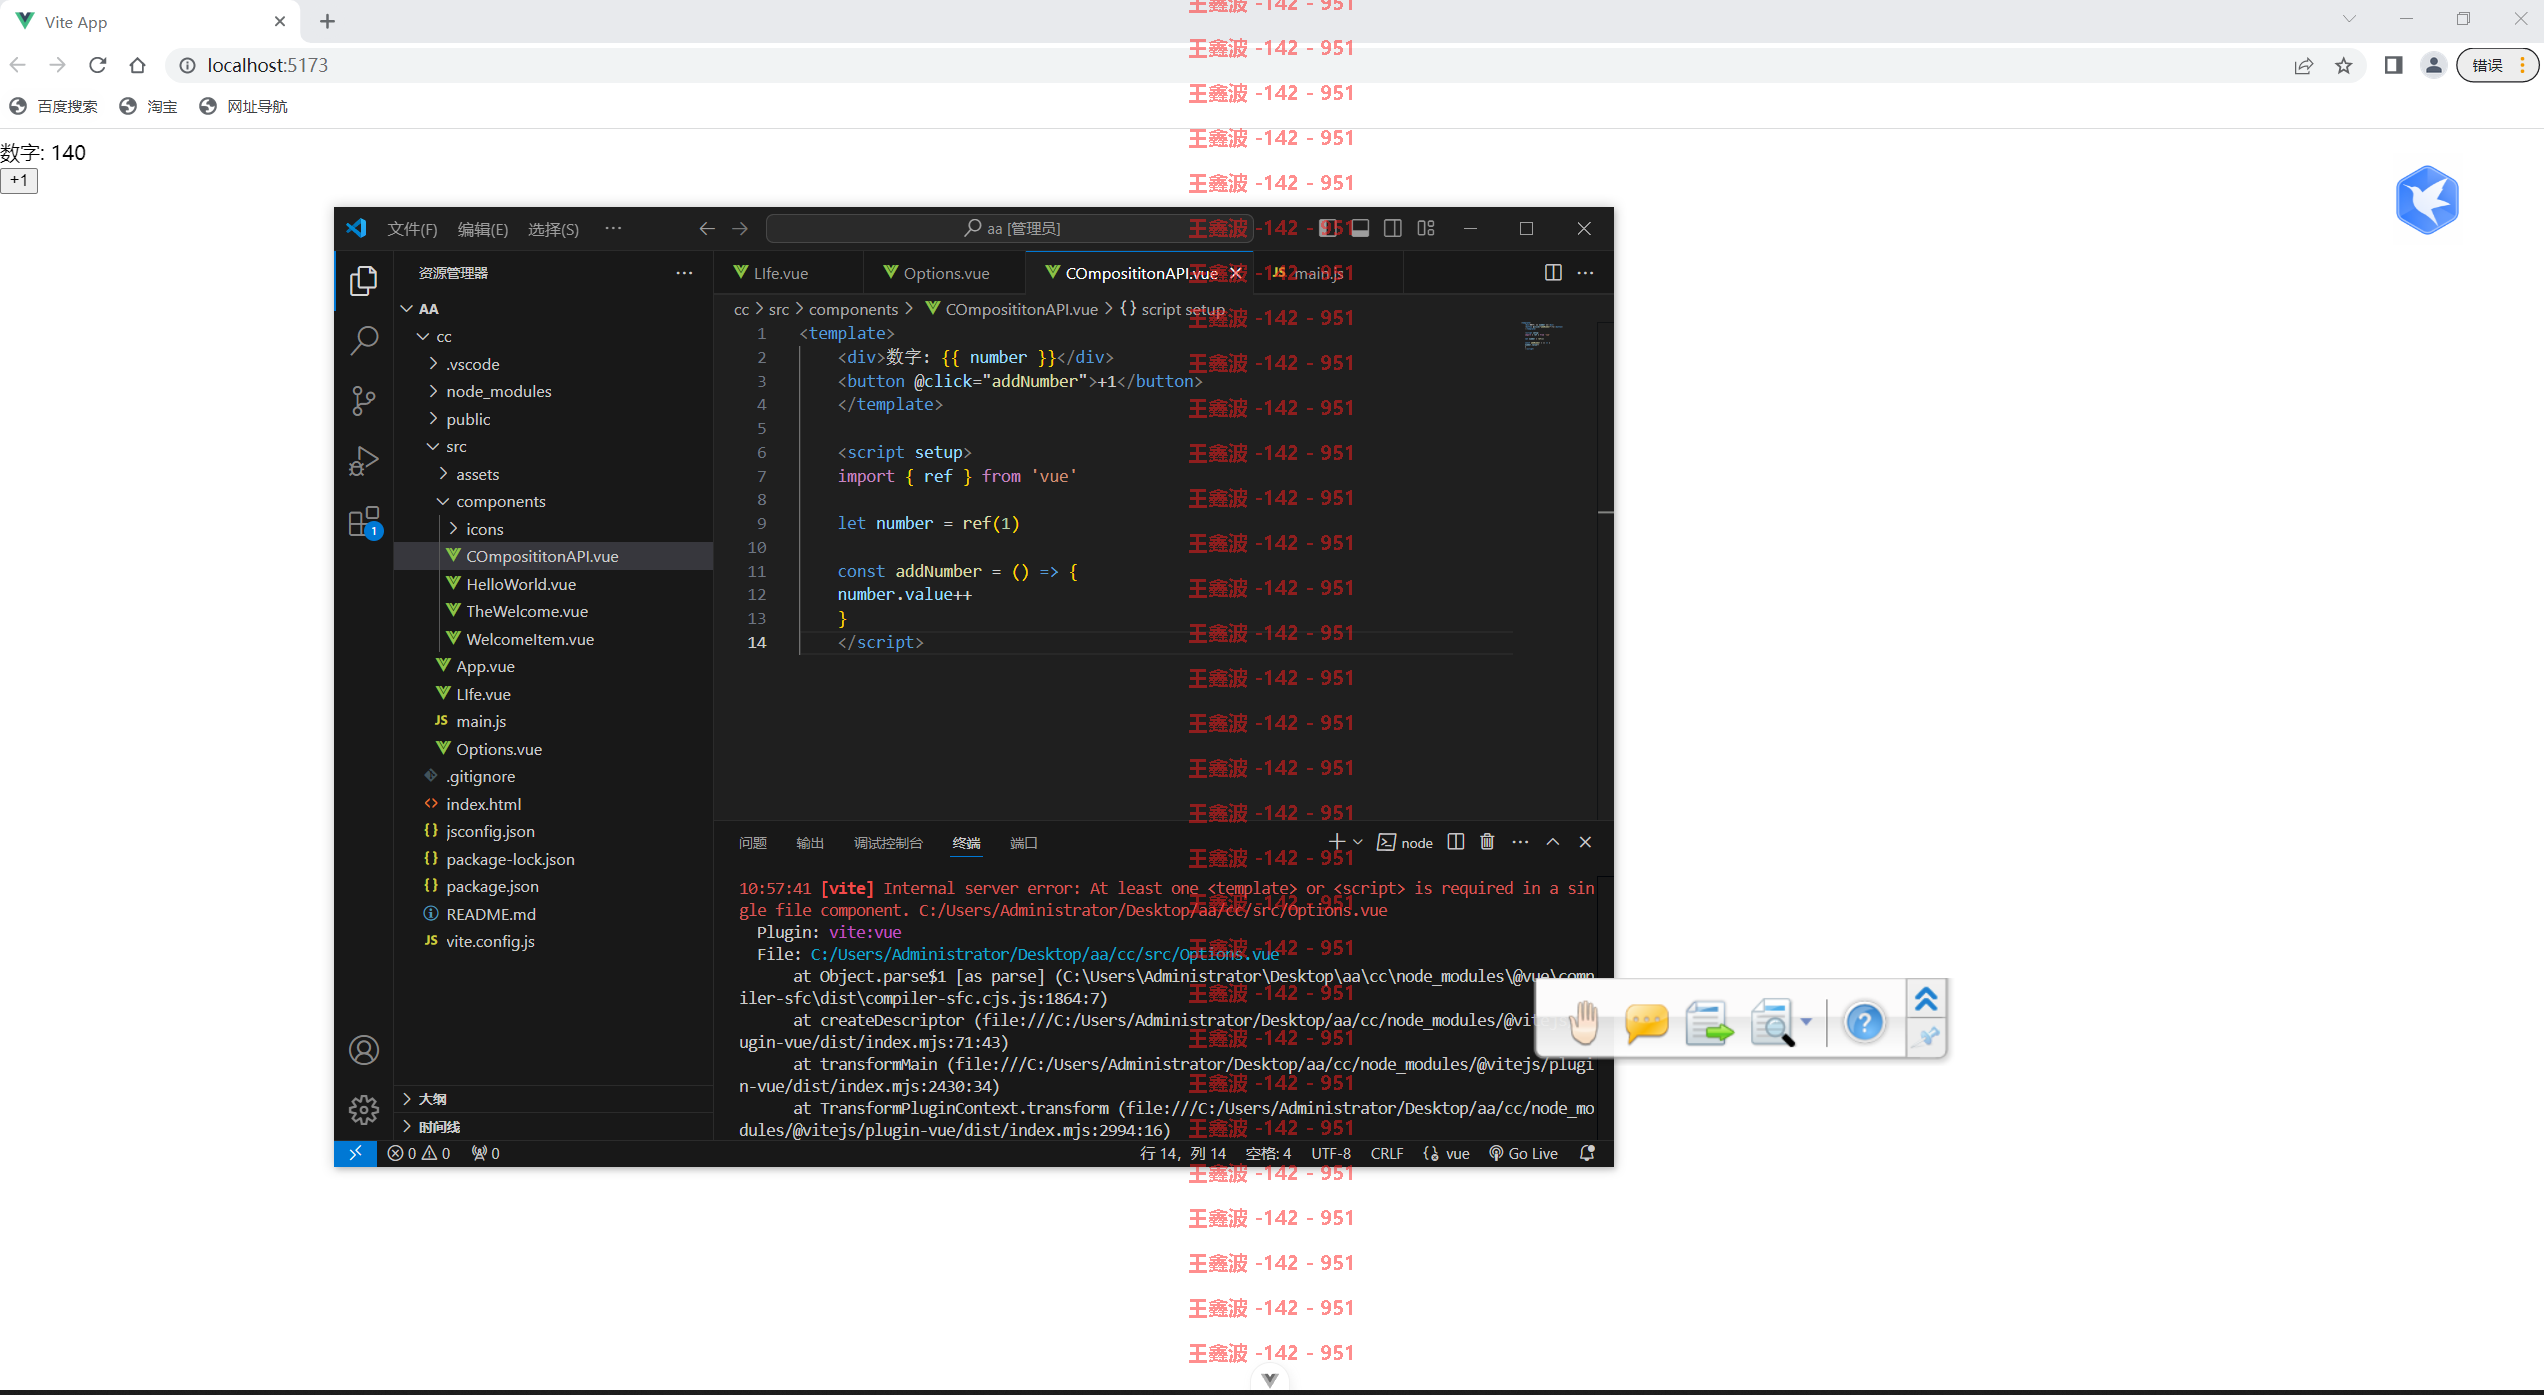Open Source Control view in activity bar

coord(364,401)
